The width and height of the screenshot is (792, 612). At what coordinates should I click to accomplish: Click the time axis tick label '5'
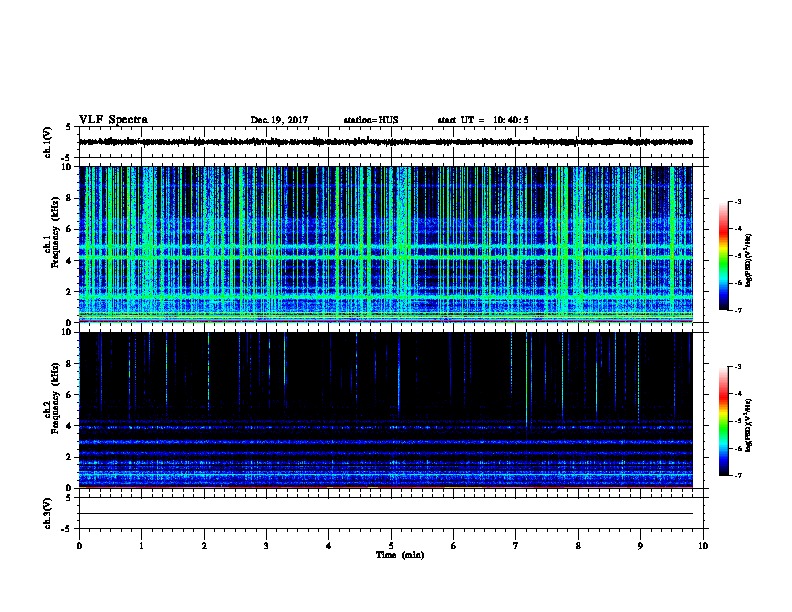click(x=391, y=545)
